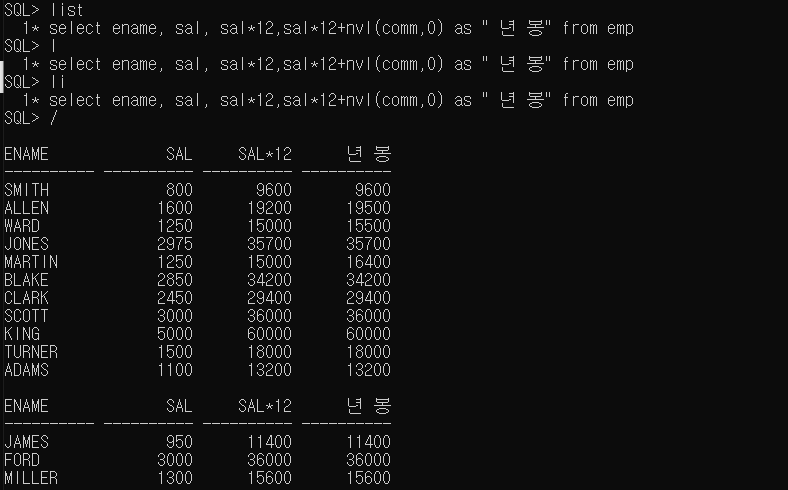
Task: Click the 'list' command text
Action: pyautogui.click(x=66, y=10)
